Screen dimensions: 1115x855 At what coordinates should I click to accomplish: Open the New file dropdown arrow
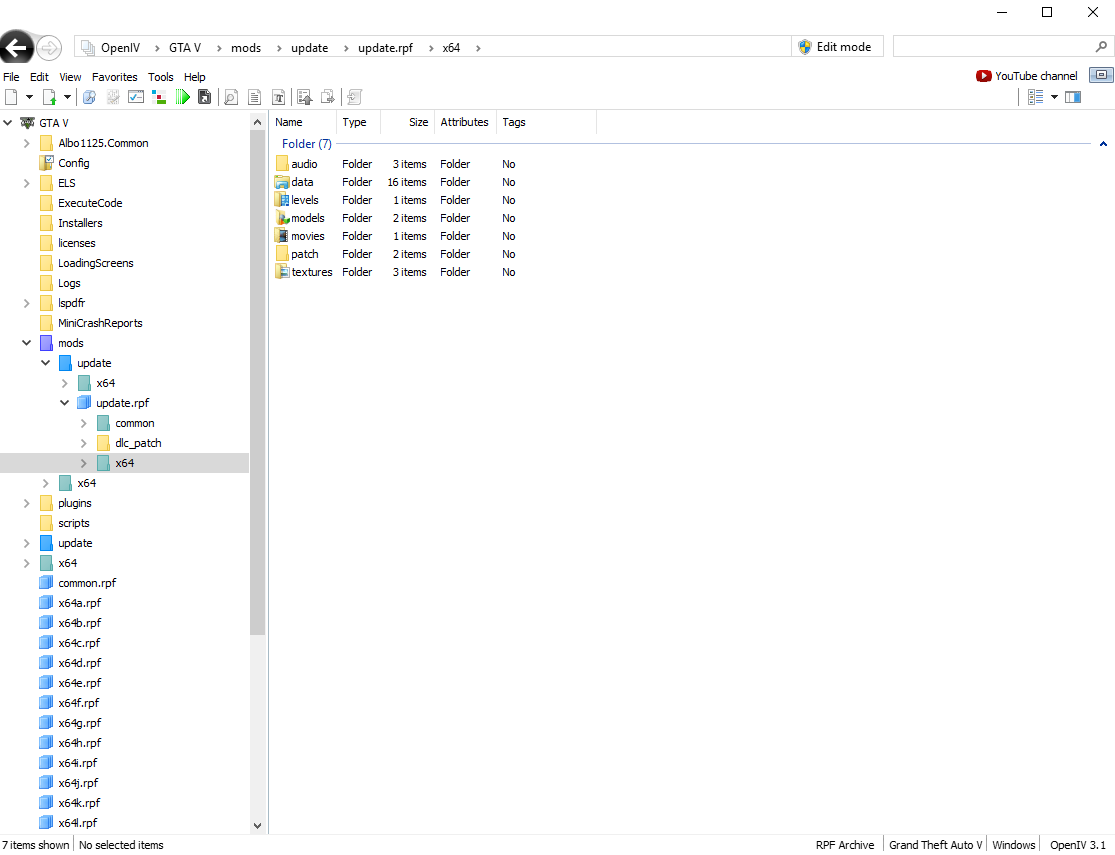point(29,97)
